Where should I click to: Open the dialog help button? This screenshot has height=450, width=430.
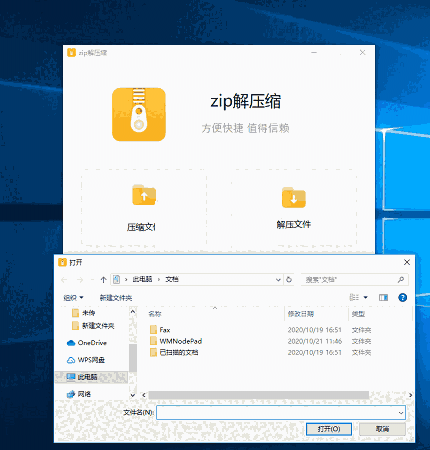[402, 297]
